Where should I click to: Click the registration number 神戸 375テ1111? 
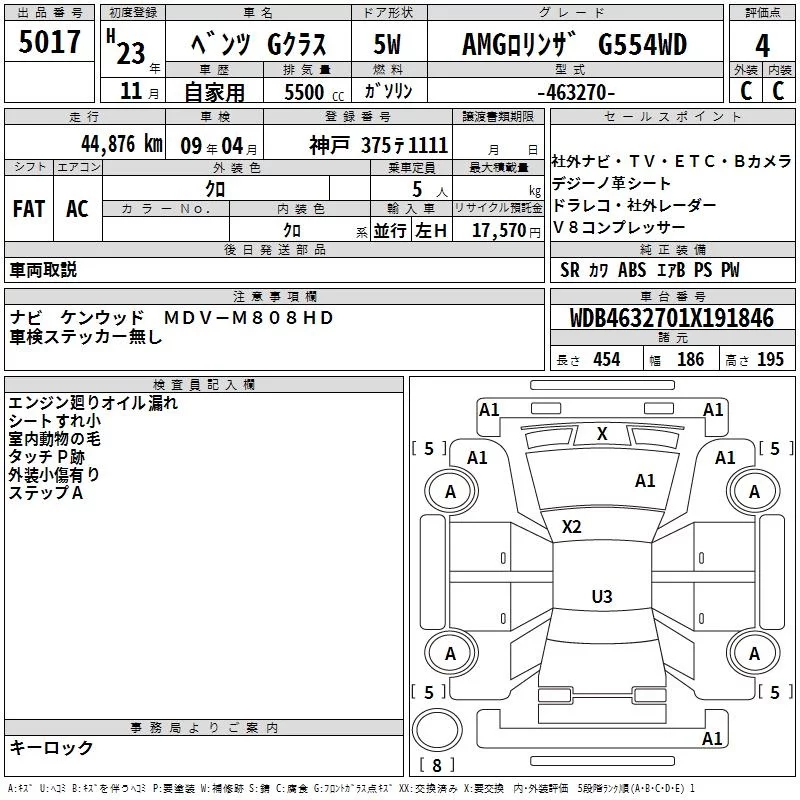click(378, 145)
